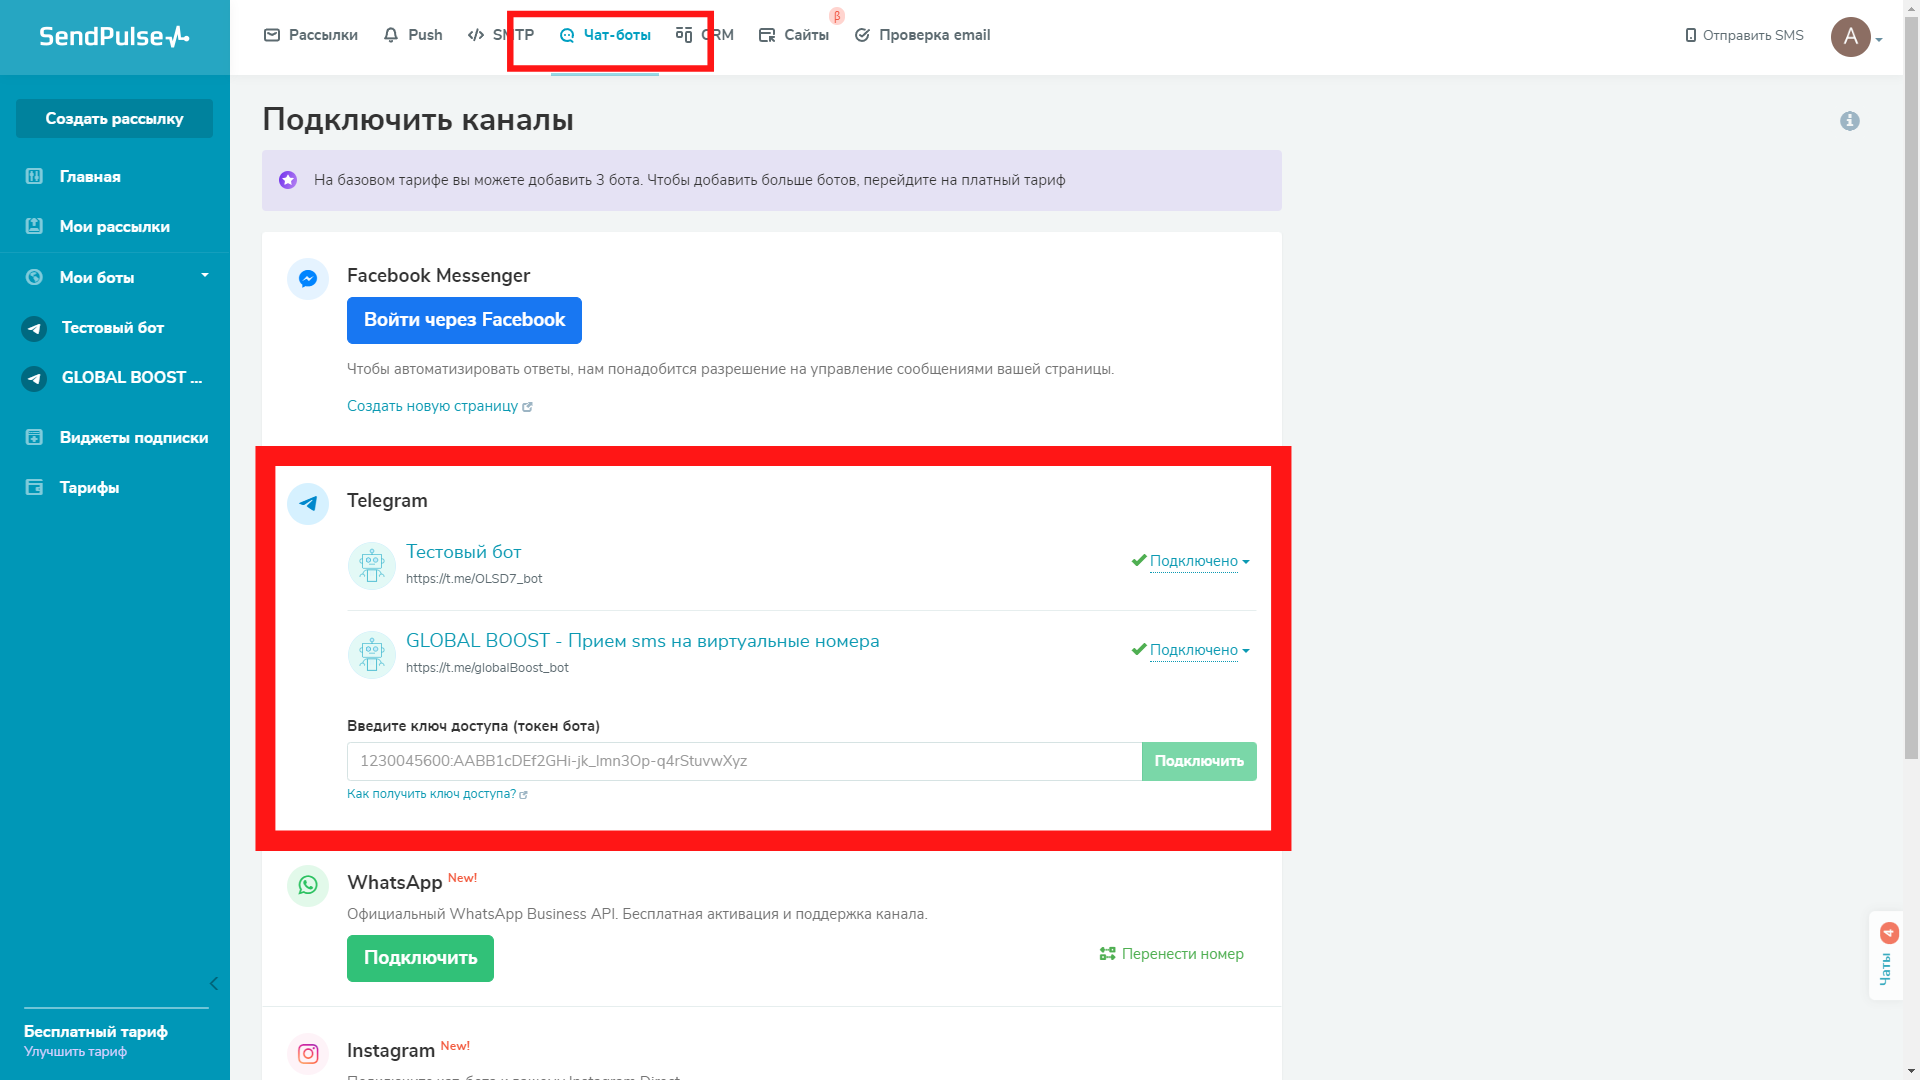
Task: Open the Чат-боты top menu
Action: coord(605,35)
